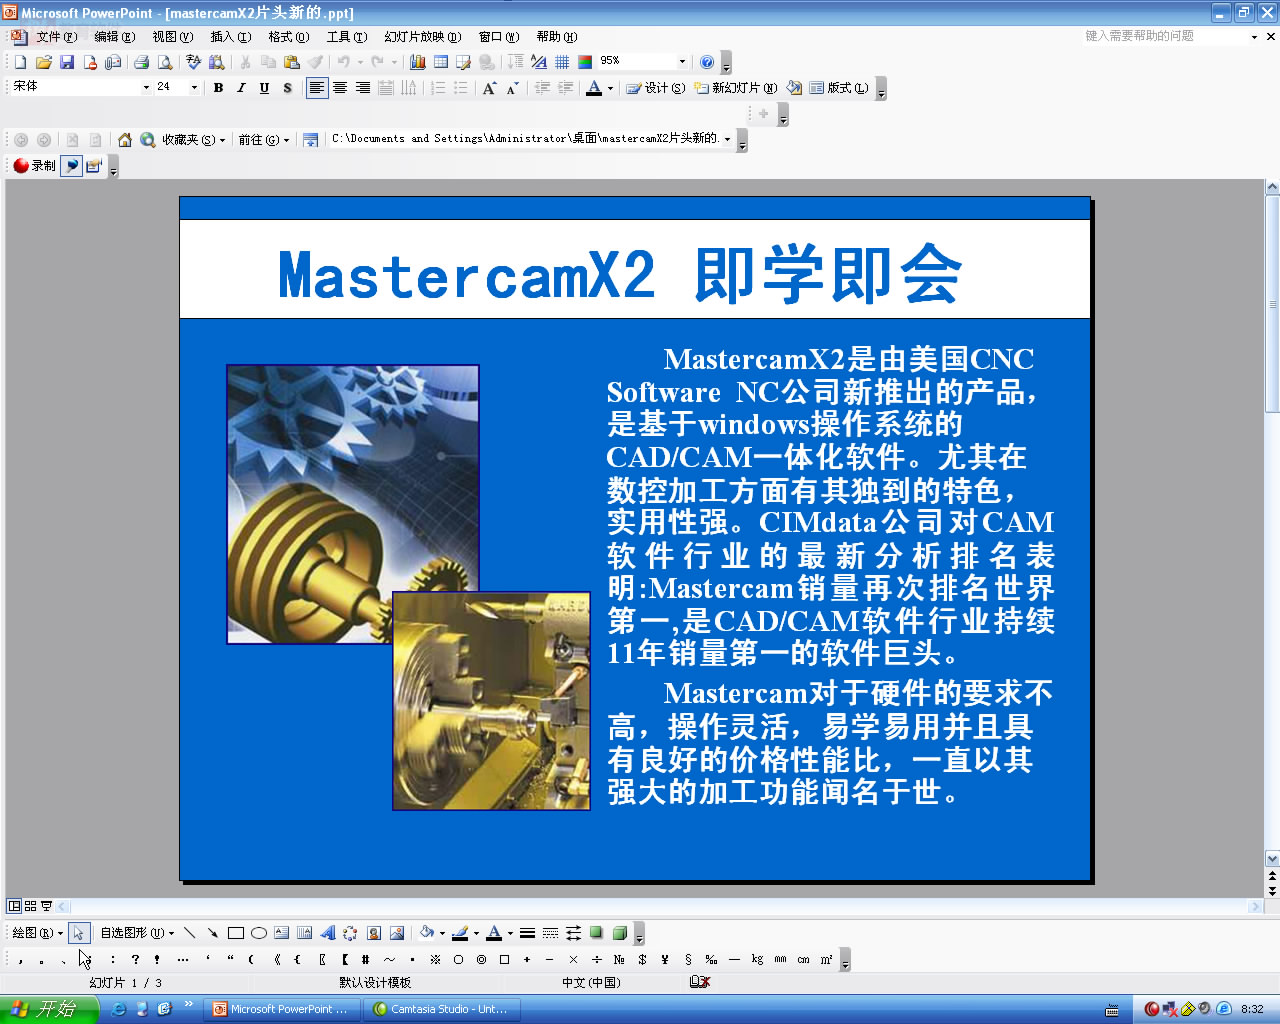Viewport: 1280px width, 1024px height.
Task: Open the 自选图形 AutoShapes dropdown
Action: coord(137,933)
